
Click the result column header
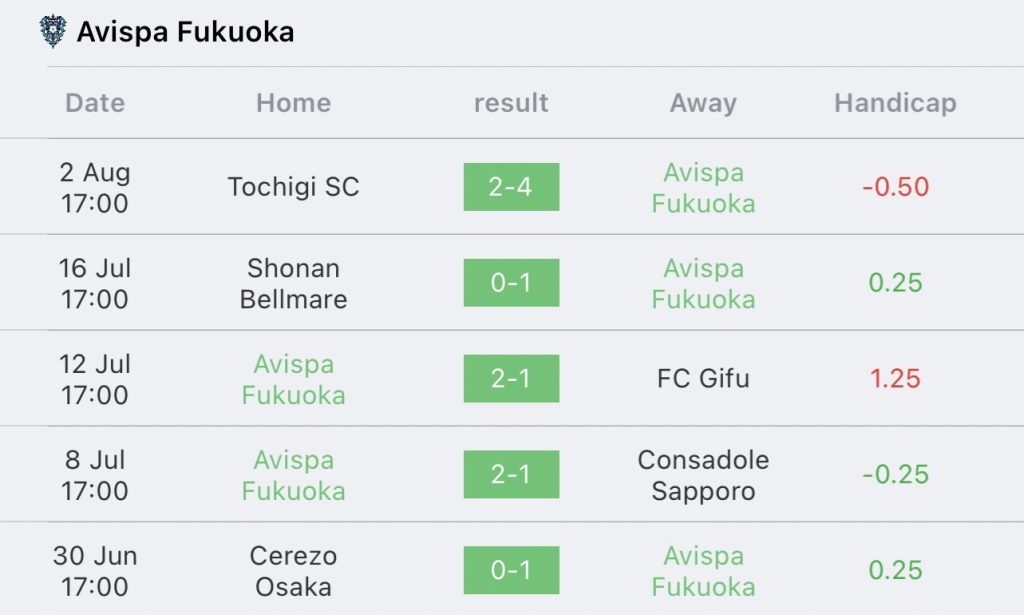pyautogui.click(x=511, y=103)
